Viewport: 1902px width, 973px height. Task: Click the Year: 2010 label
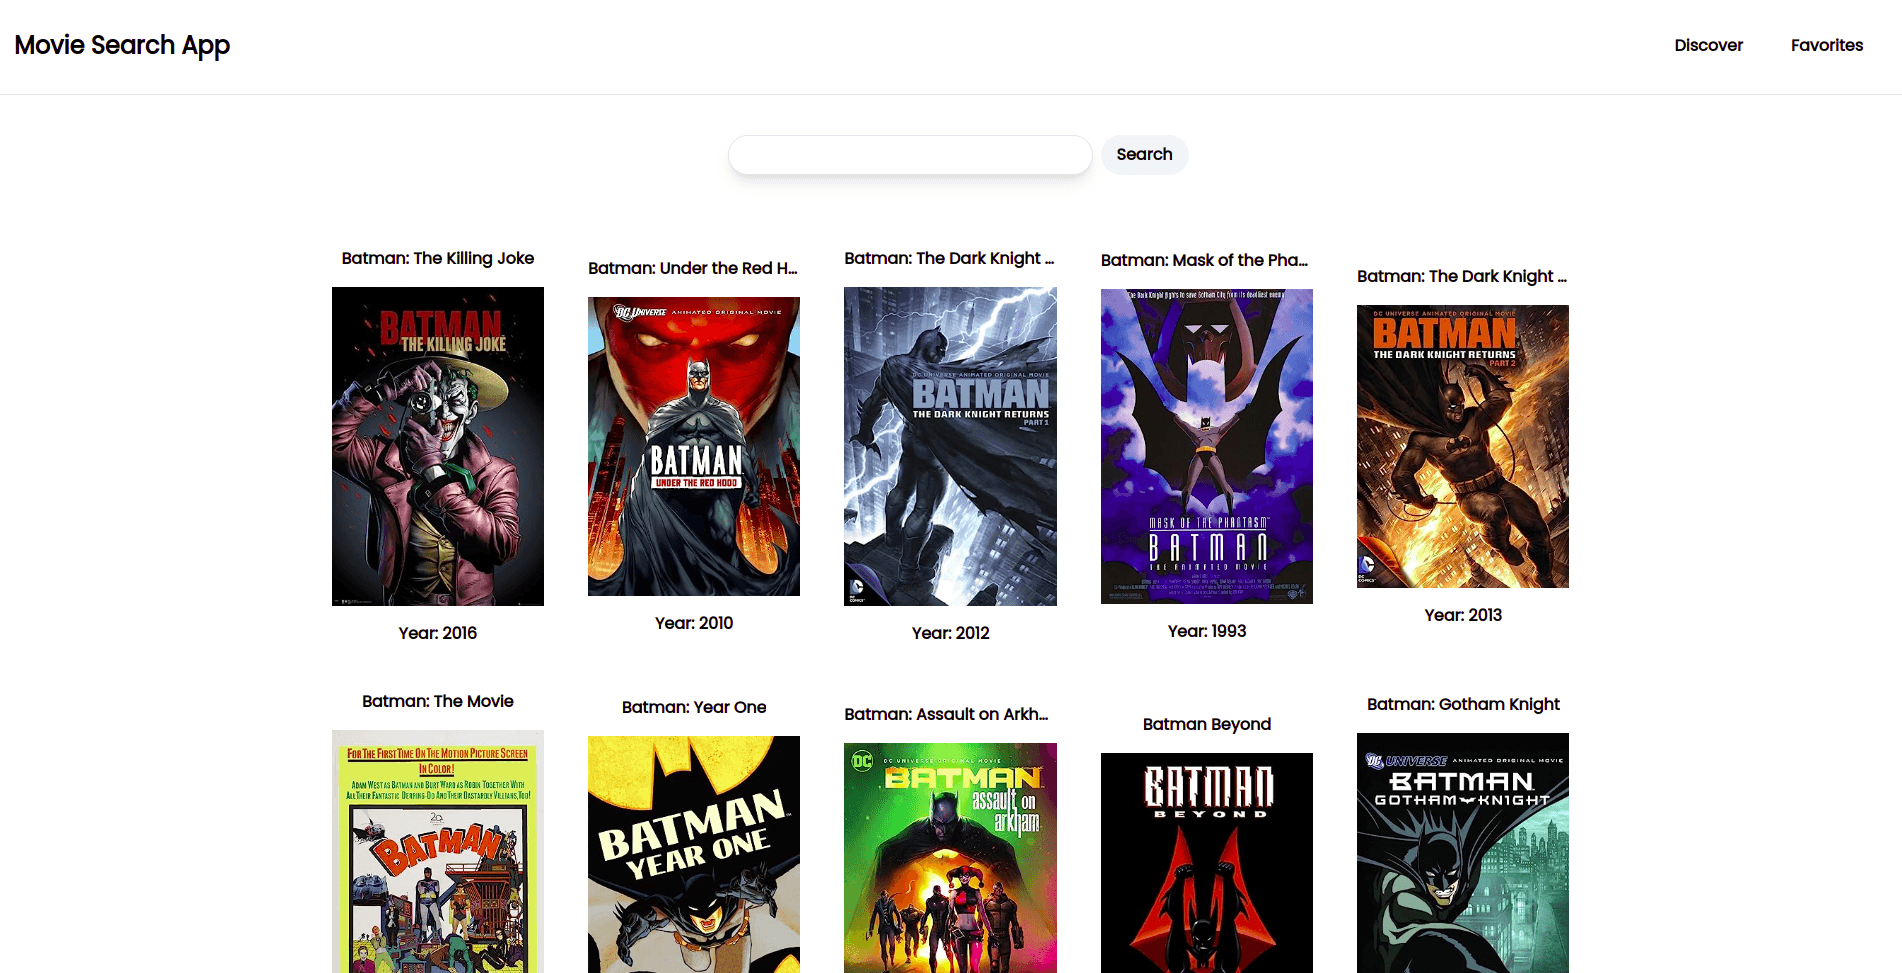coord(694,623)
